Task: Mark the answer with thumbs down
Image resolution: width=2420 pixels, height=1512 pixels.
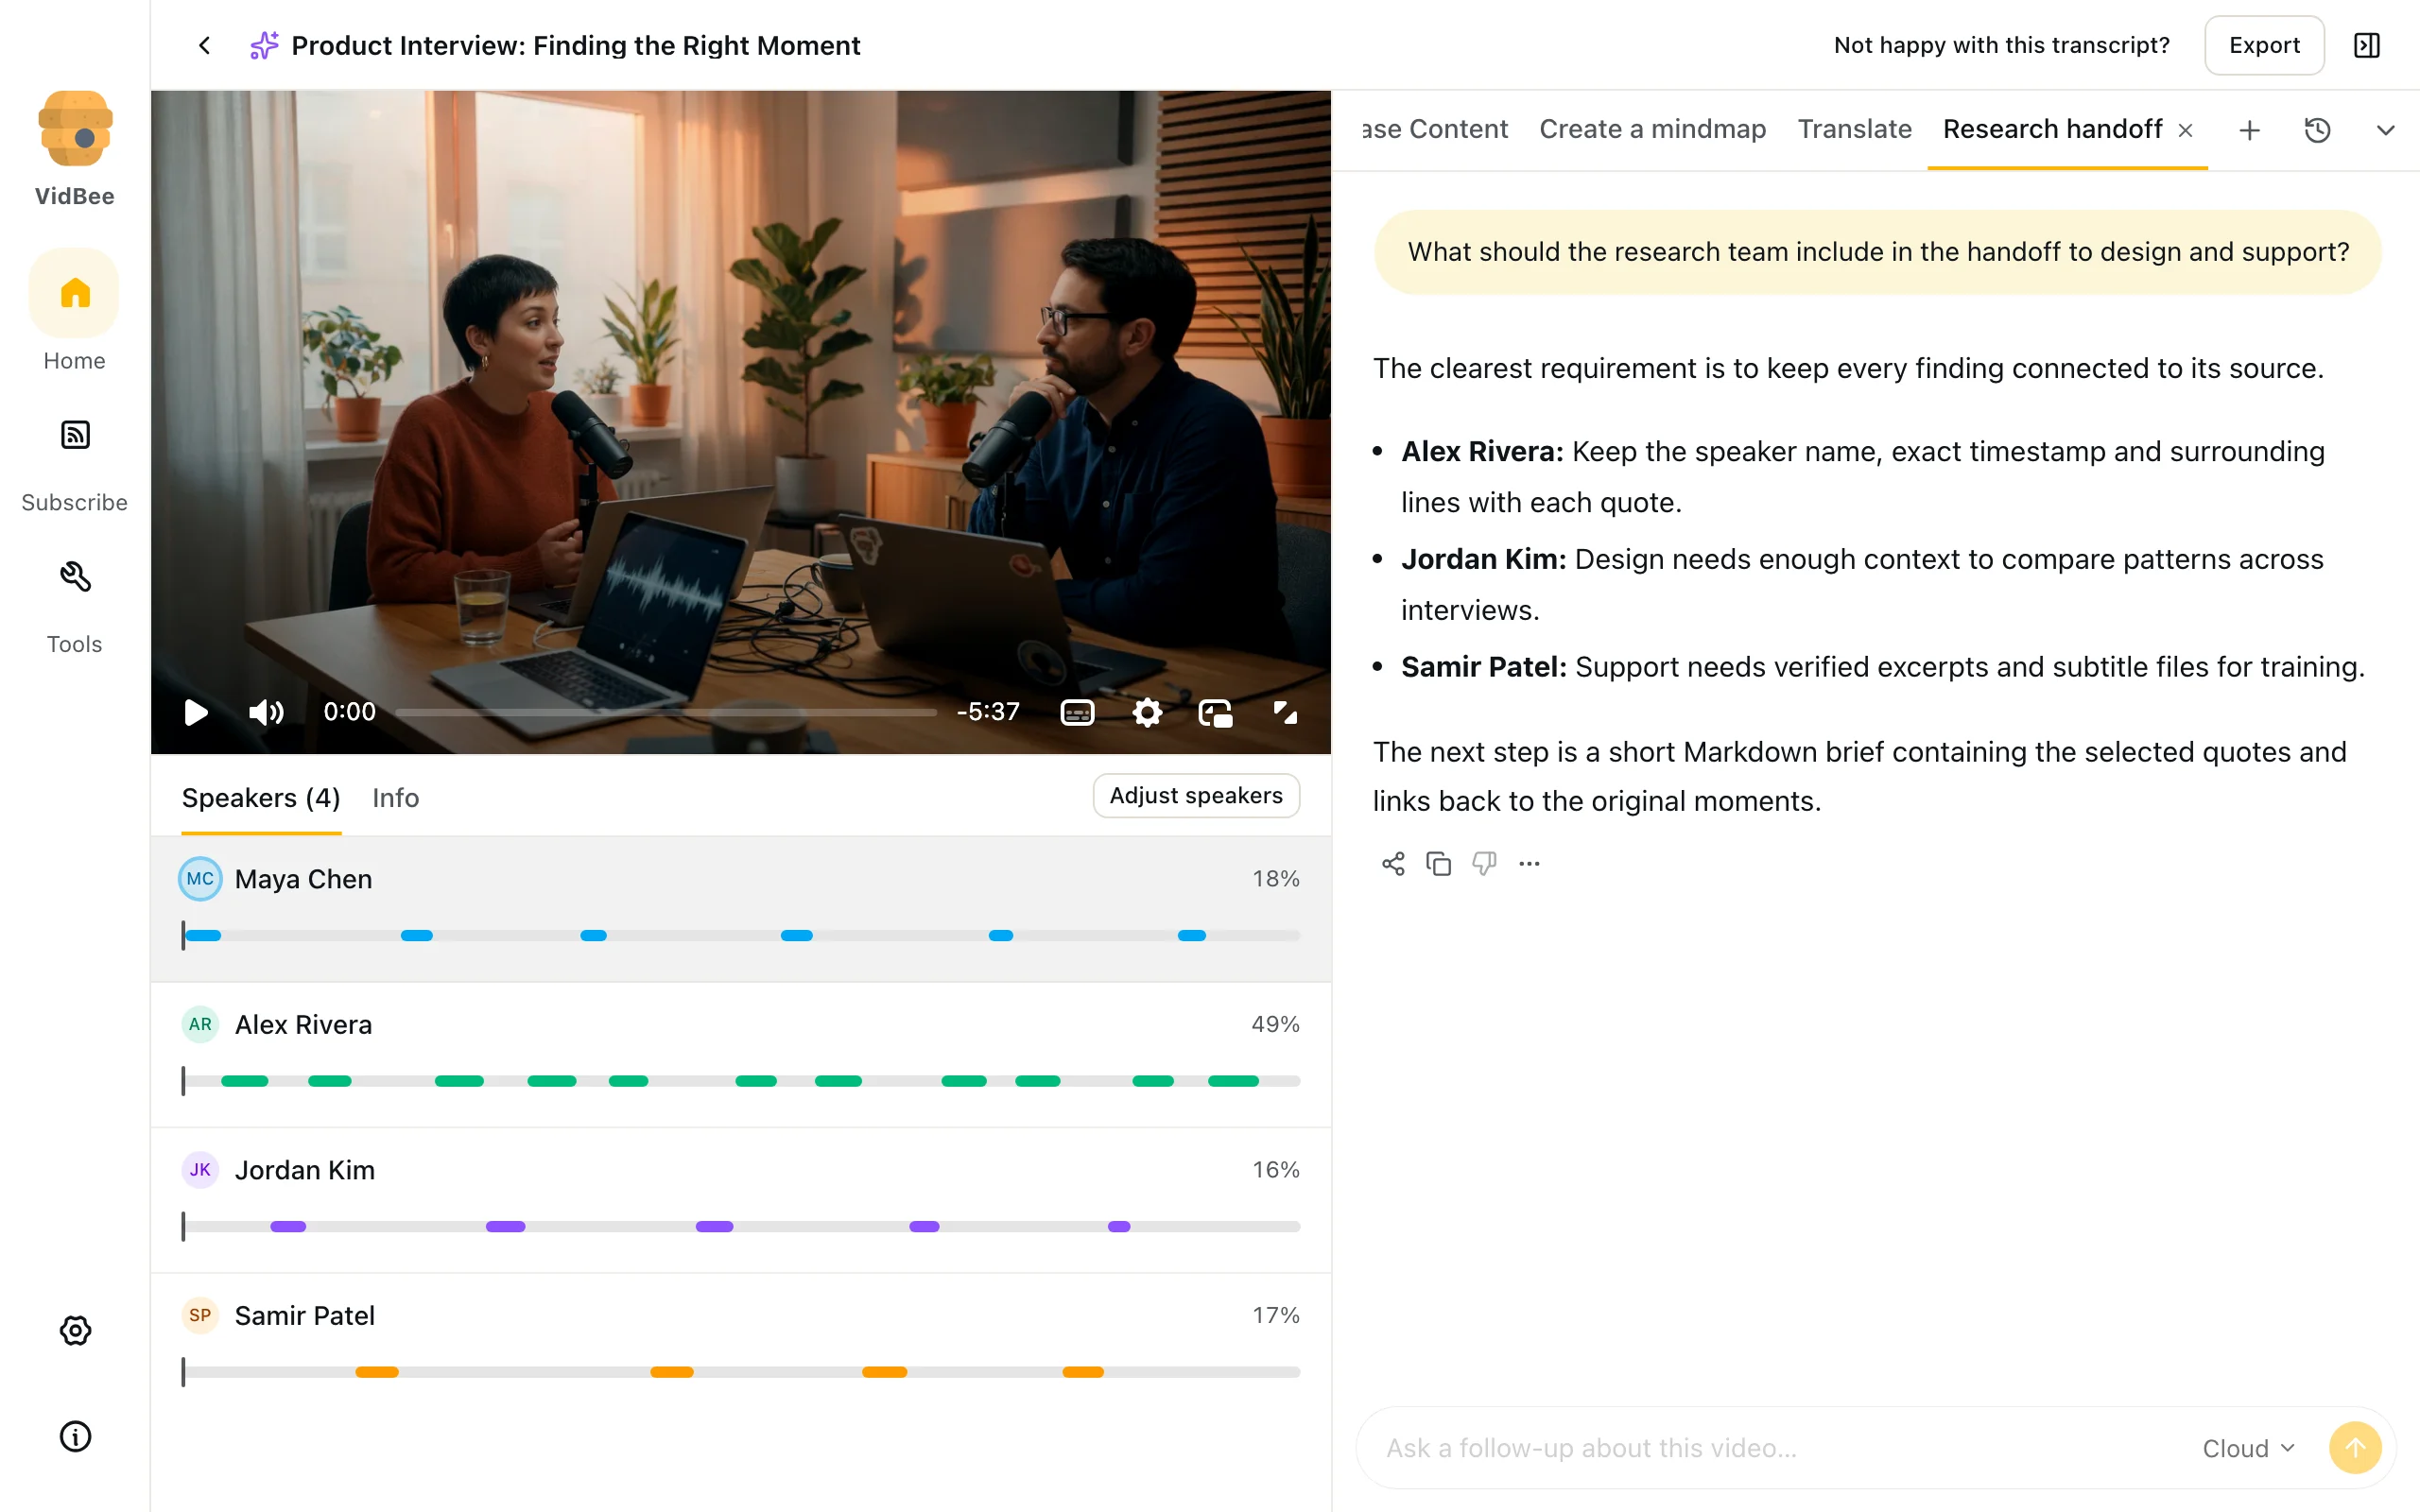Action: (x=1484, y=863)
